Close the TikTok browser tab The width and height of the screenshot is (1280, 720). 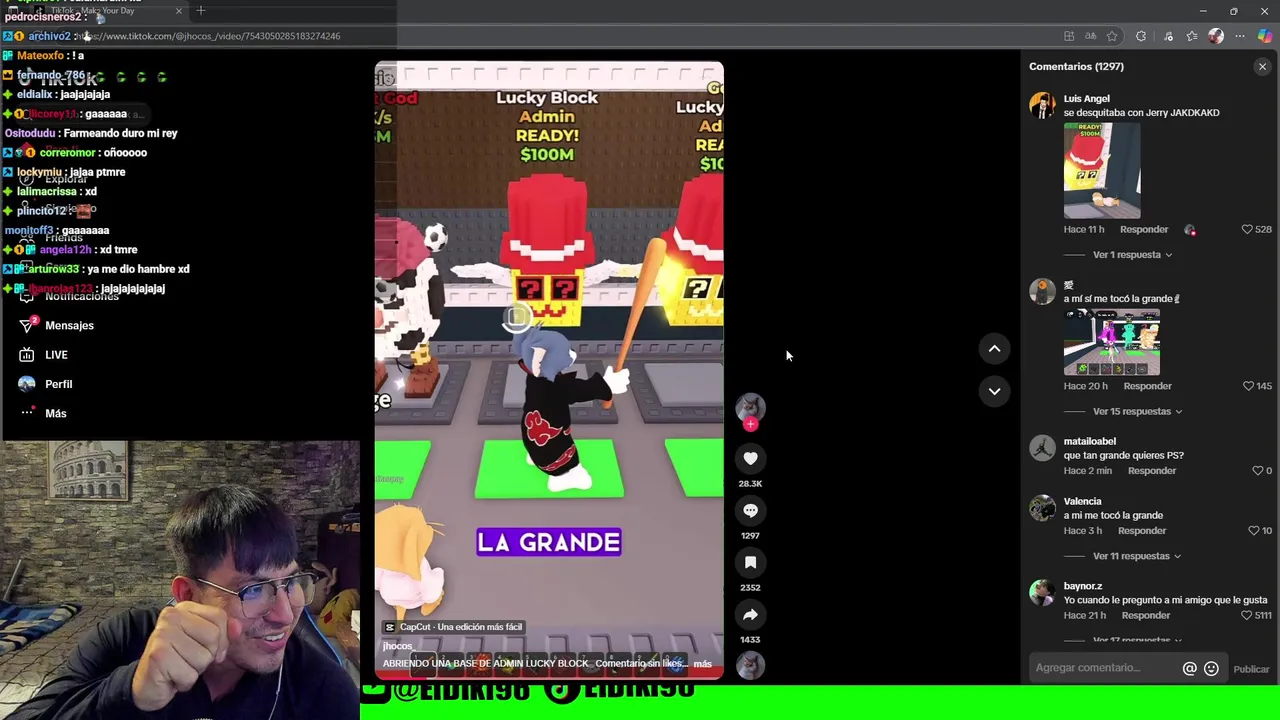179,11
